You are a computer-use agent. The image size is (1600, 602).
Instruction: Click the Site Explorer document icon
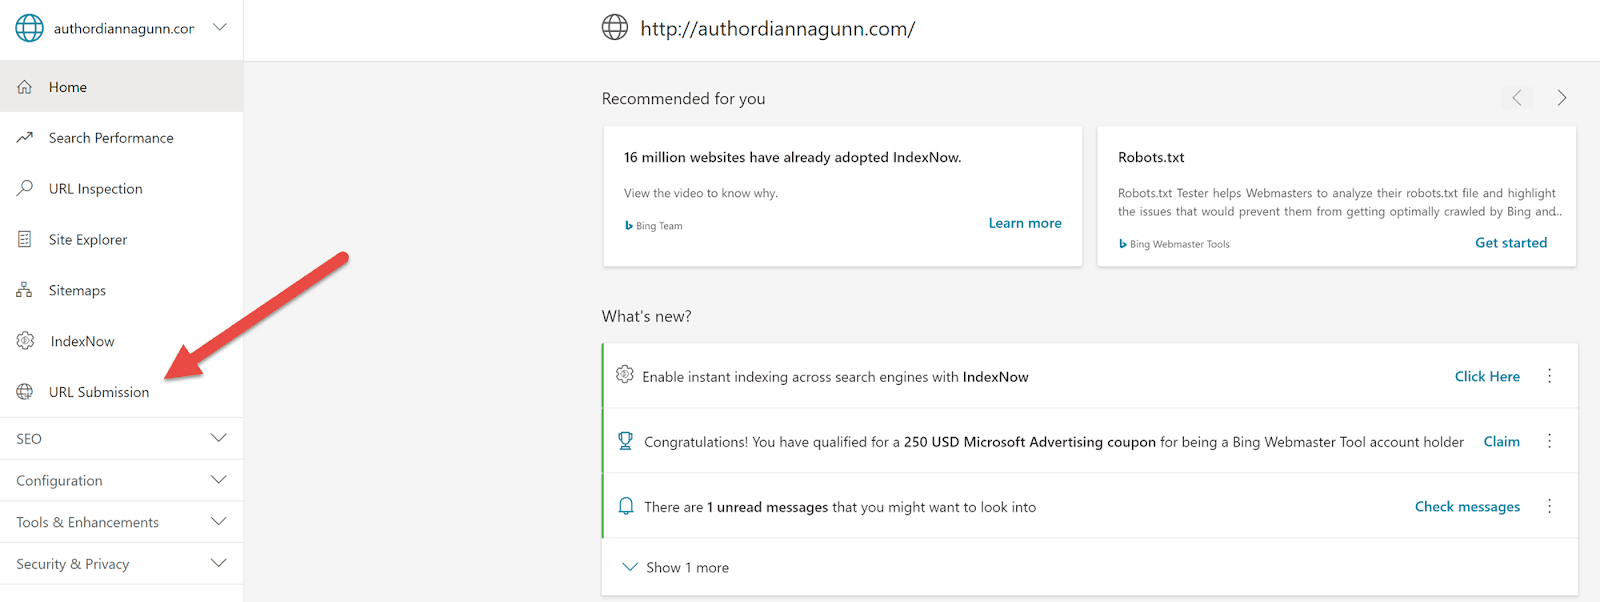point(25,239)
